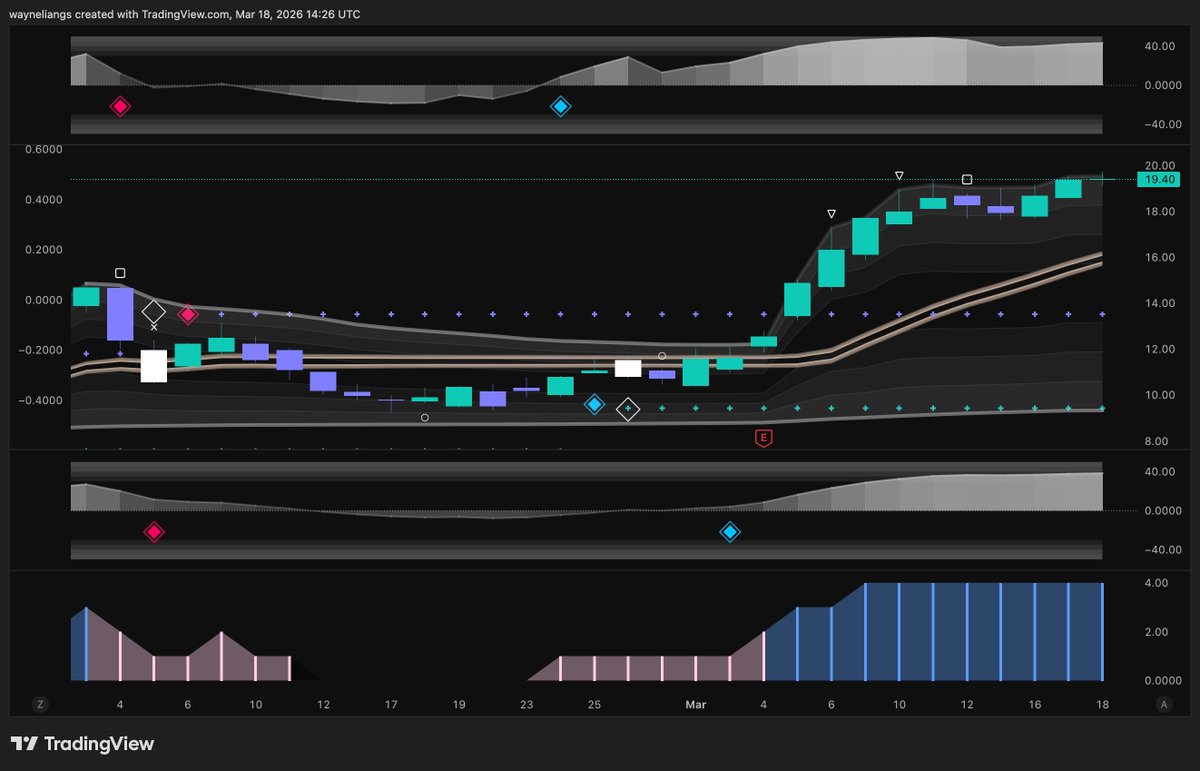
Task: Select the last teal candle at the 19.40 line
Action: (x=1103, y=179)
